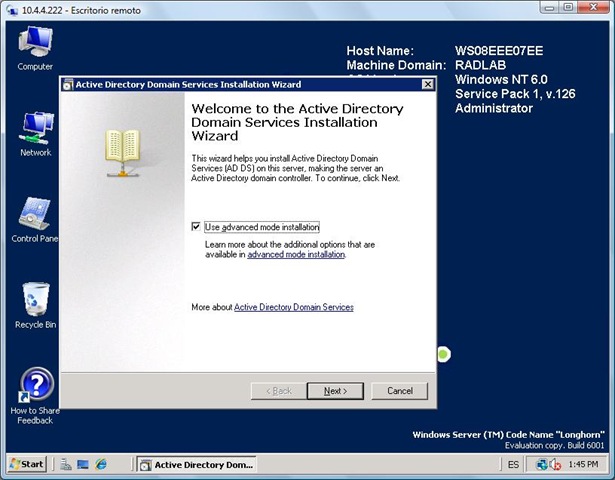Select the Network desktop icon
Screen dimensions: 615x480
[35, 130]
